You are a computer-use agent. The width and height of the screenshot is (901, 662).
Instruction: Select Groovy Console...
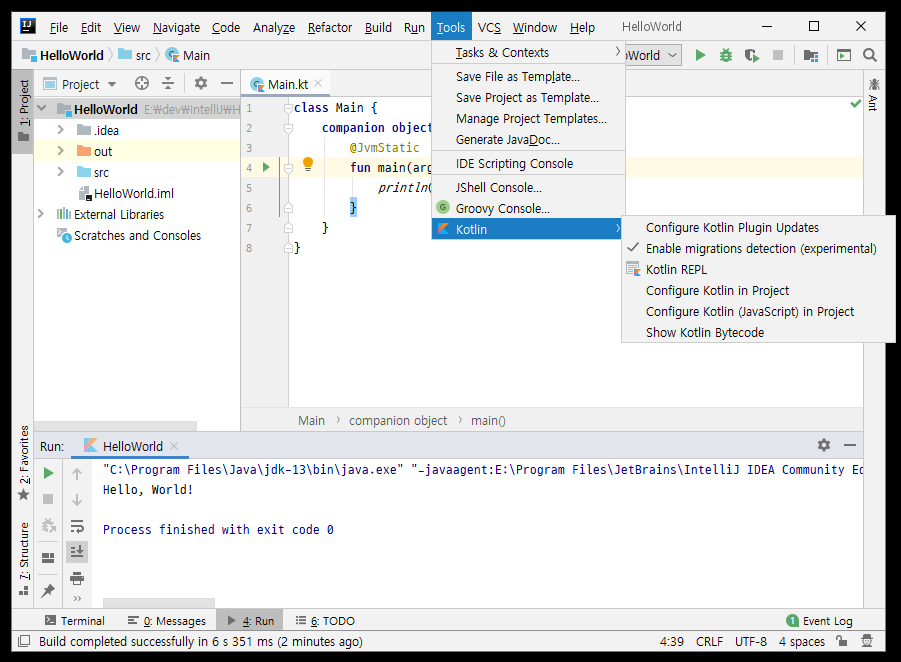(x=528, y=209)
